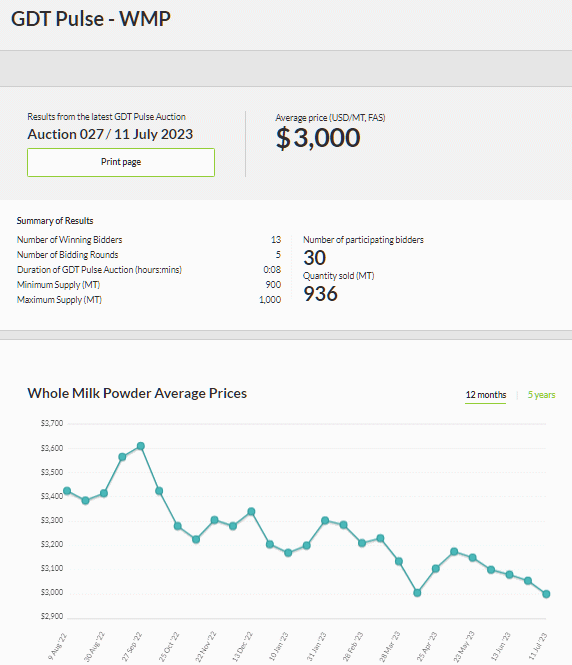Switch chart to 5 years view
Image resolution: width=572 pixels, height=665 pixels.
541,395
